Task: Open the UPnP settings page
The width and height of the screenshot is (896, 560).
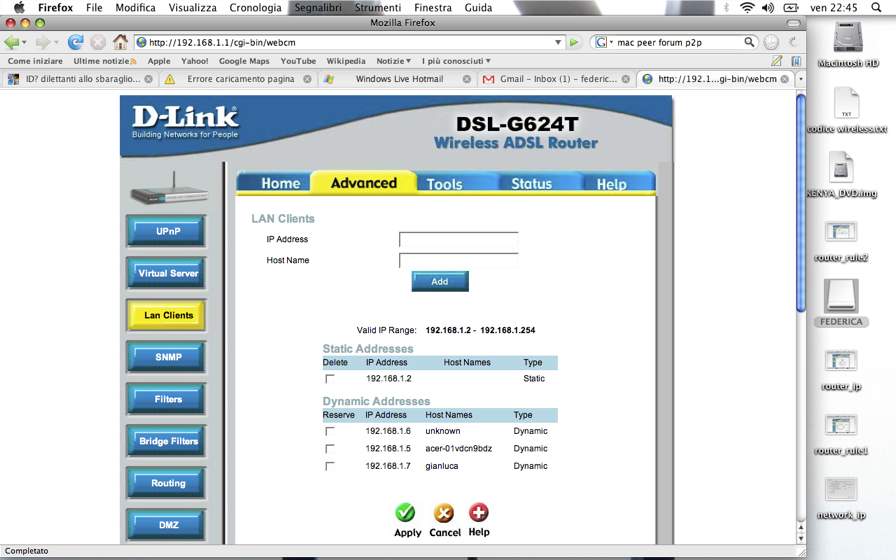Action: click(167, 231)
